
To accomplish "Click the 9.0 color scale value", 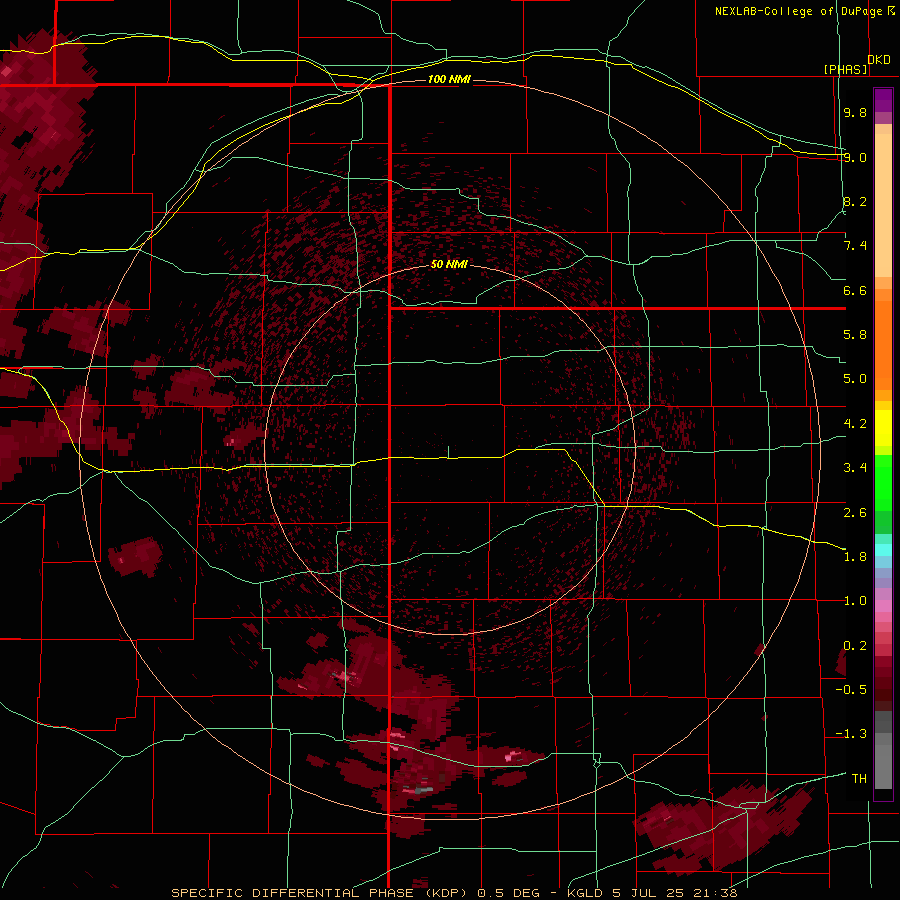I will (855, 157).
